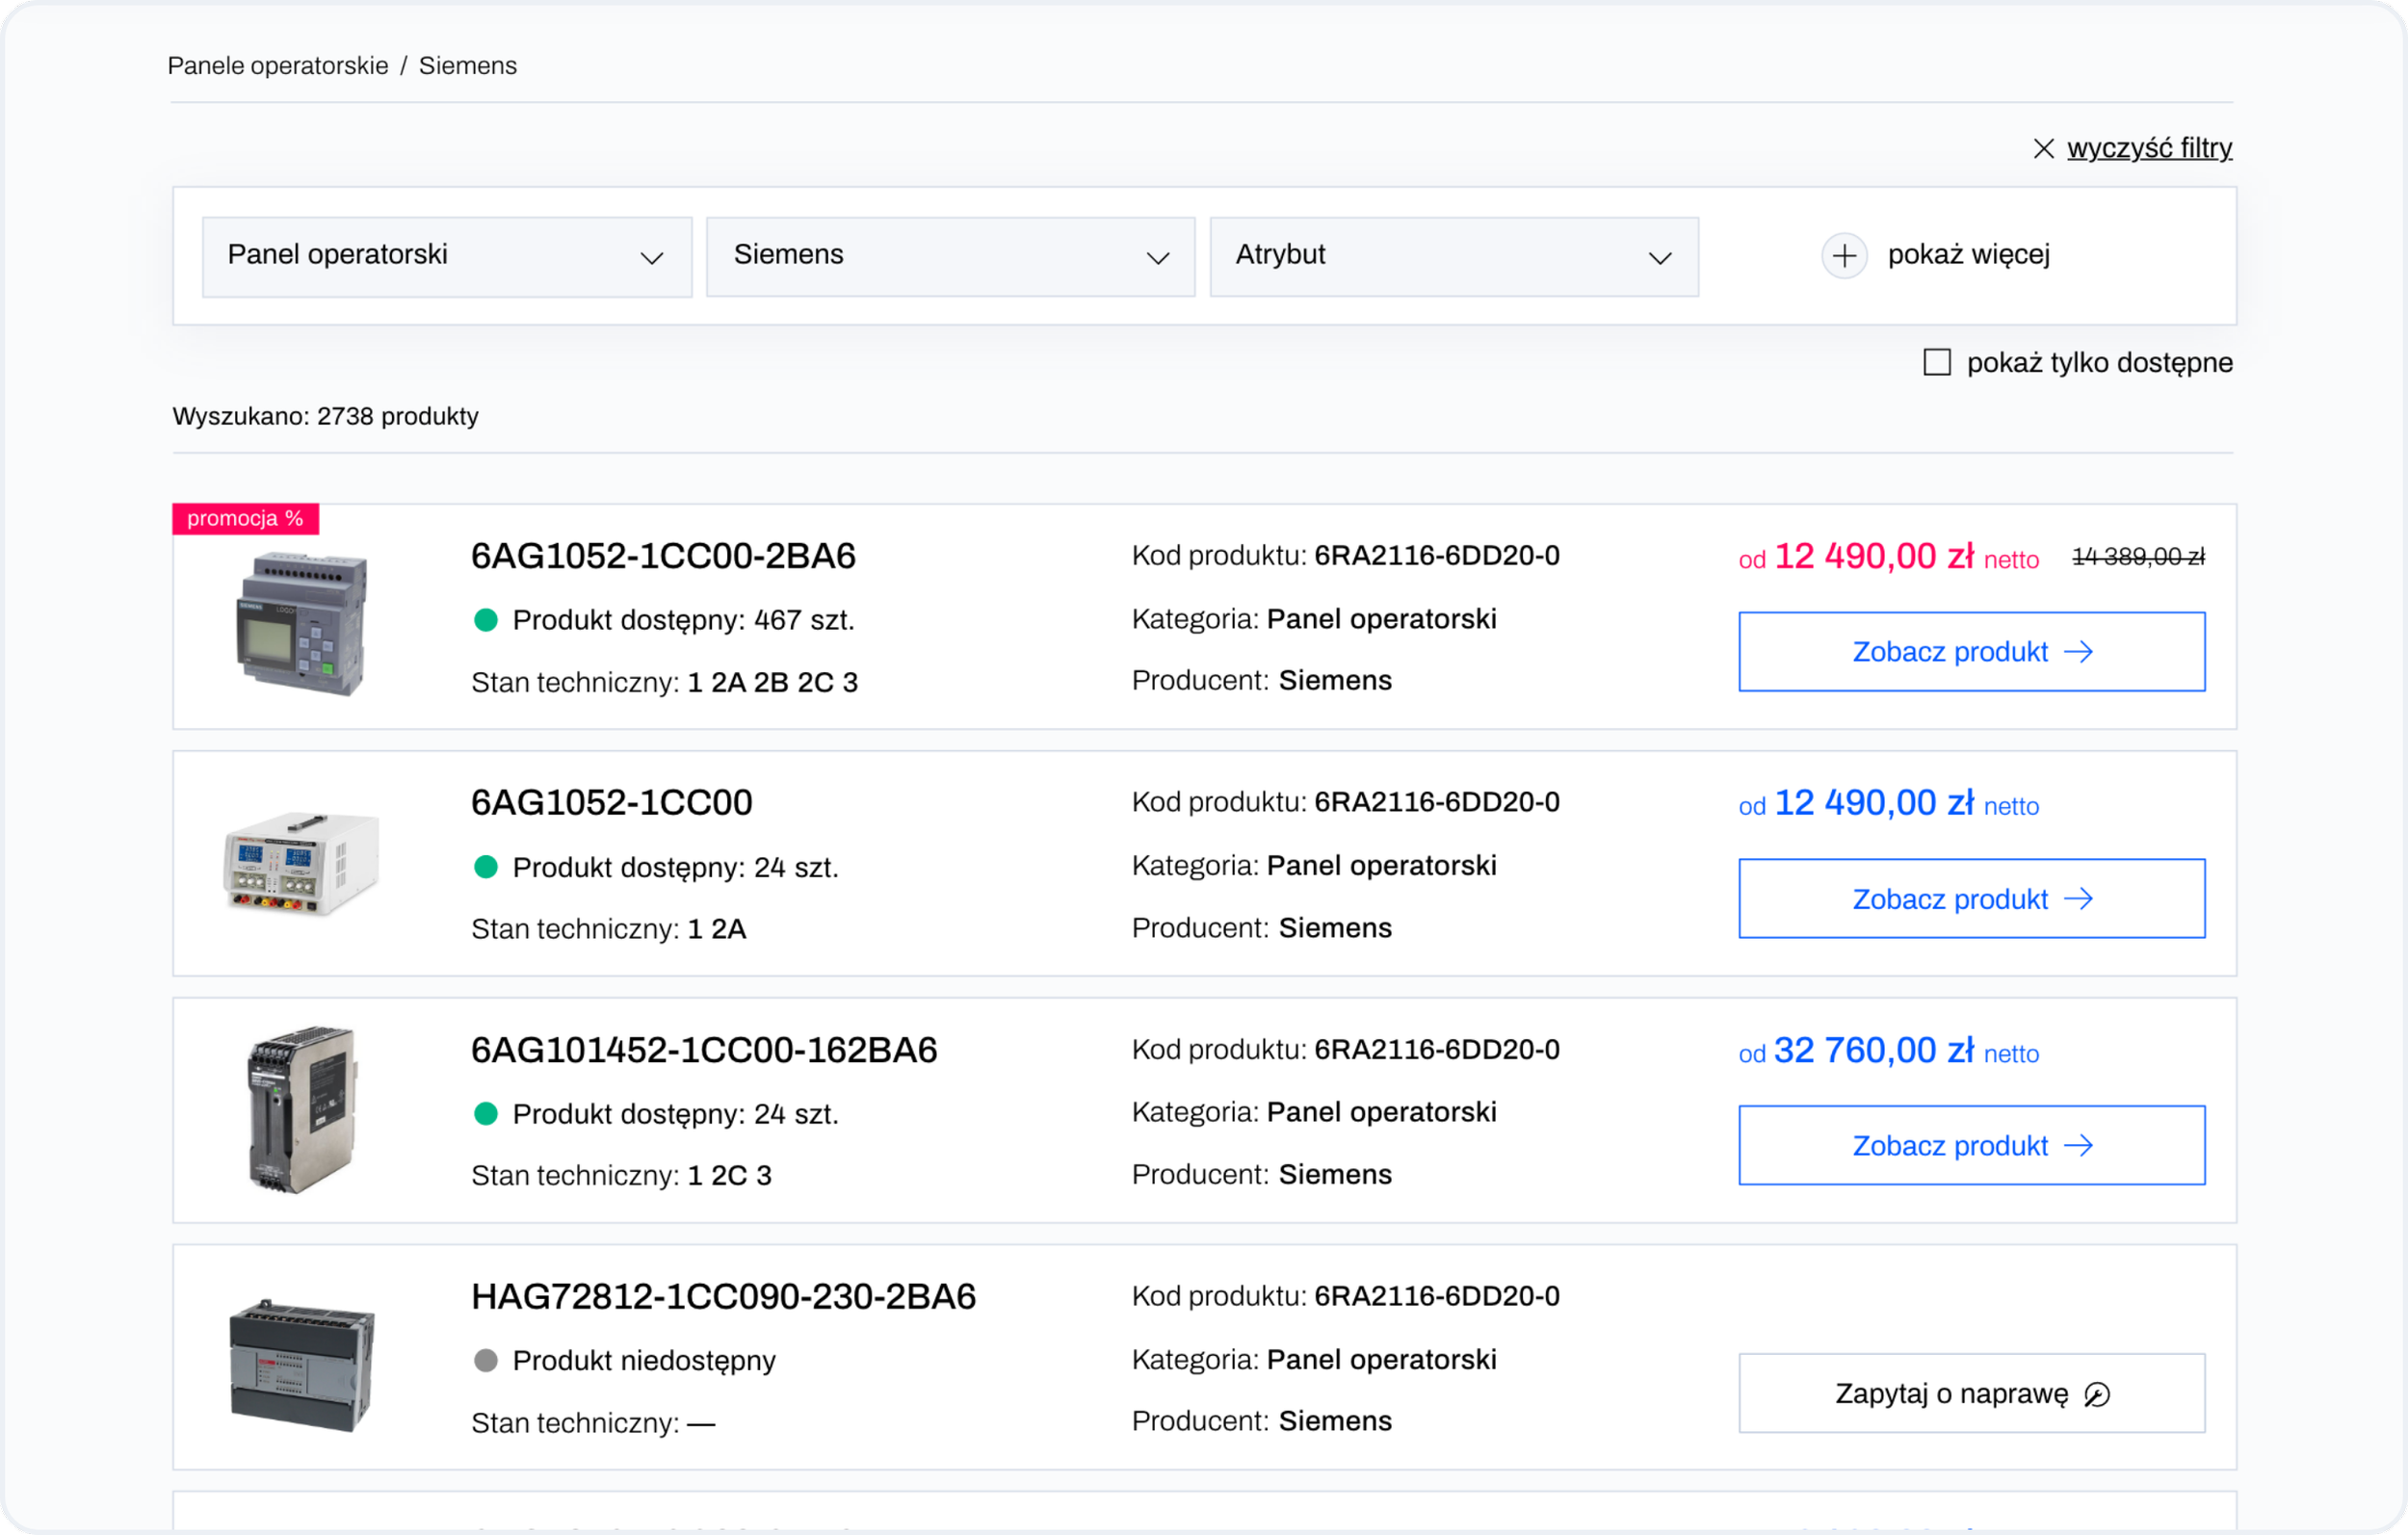2408x1535 pixels.
Task: Click Zobacz produkt for 6AG1052-1CC00
Action: pyautogui.click(x=1970, y=898)
